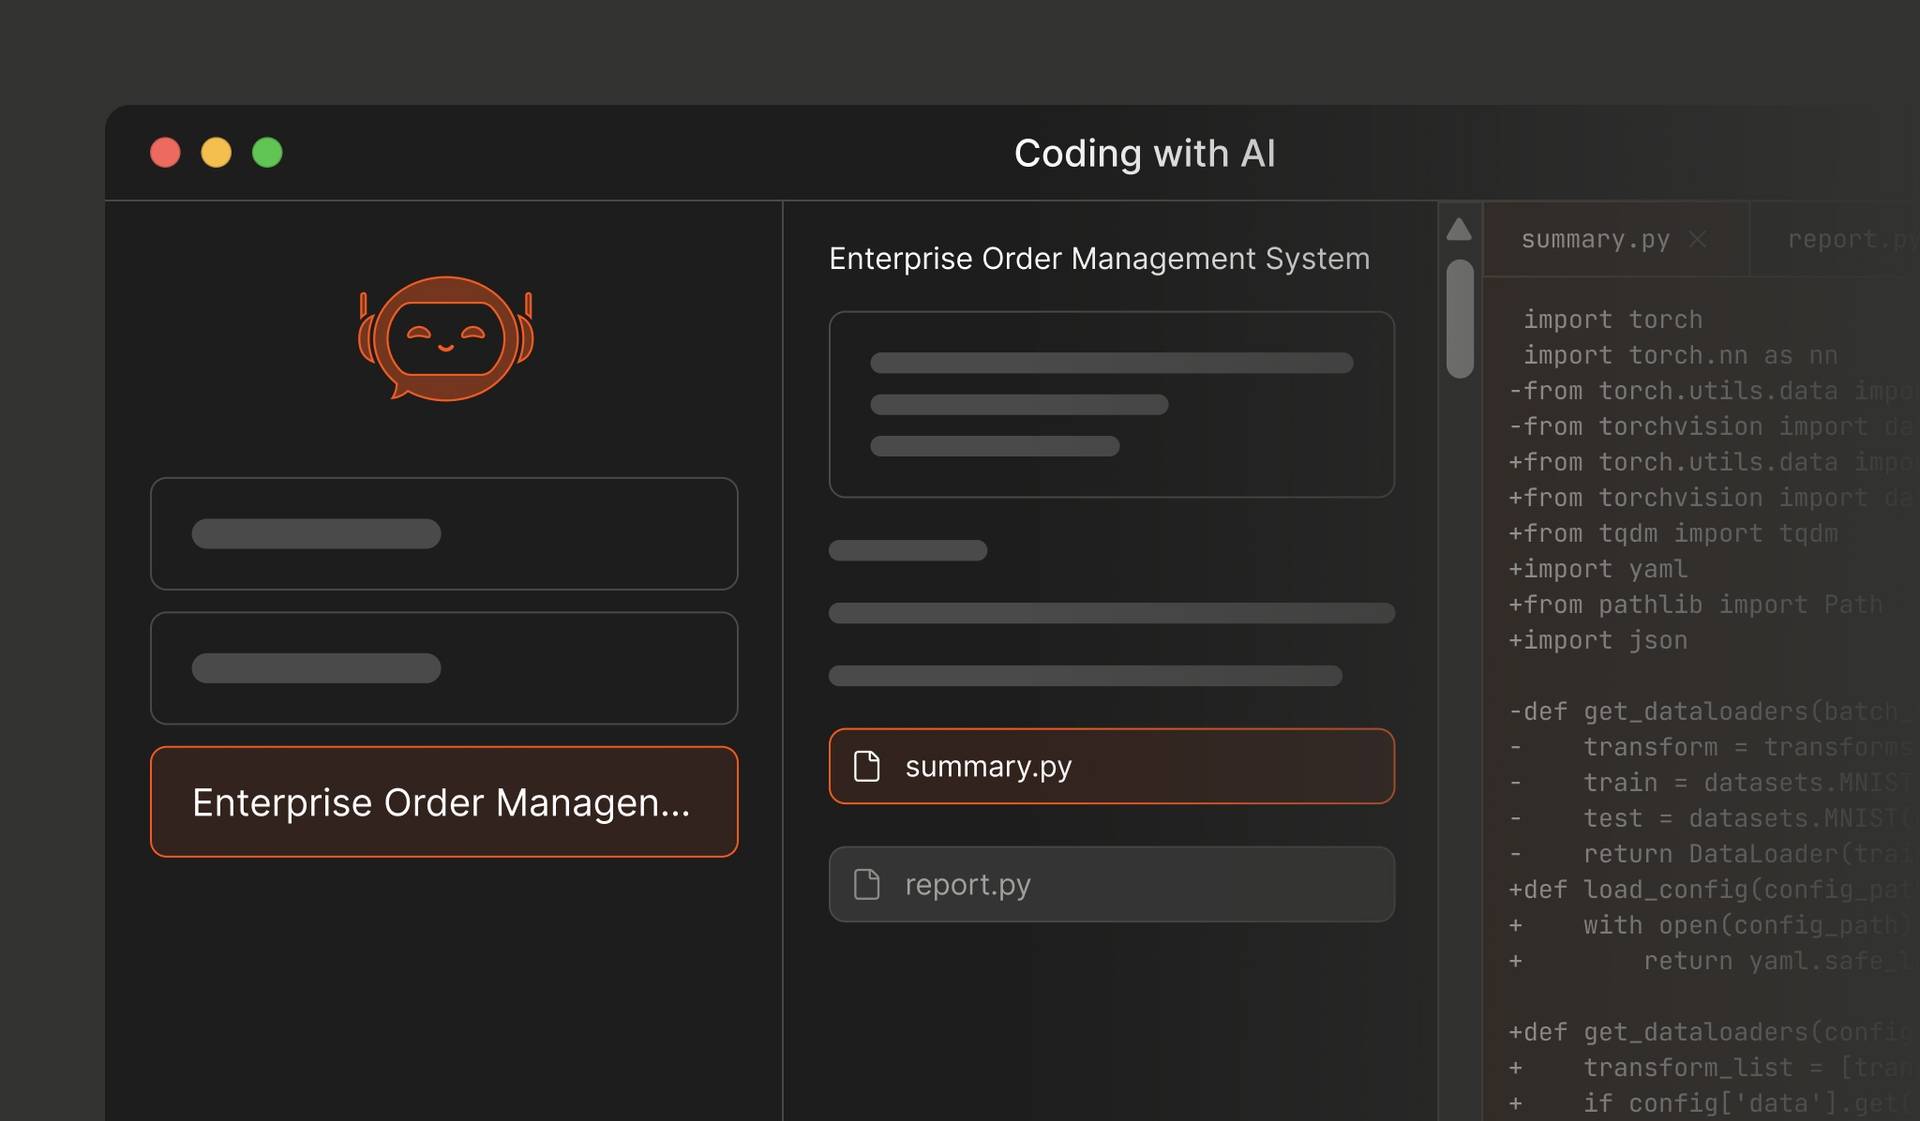Select the summary.py tab
The height and width of the screenshot is (1121, 1920).
(1595, 239)
